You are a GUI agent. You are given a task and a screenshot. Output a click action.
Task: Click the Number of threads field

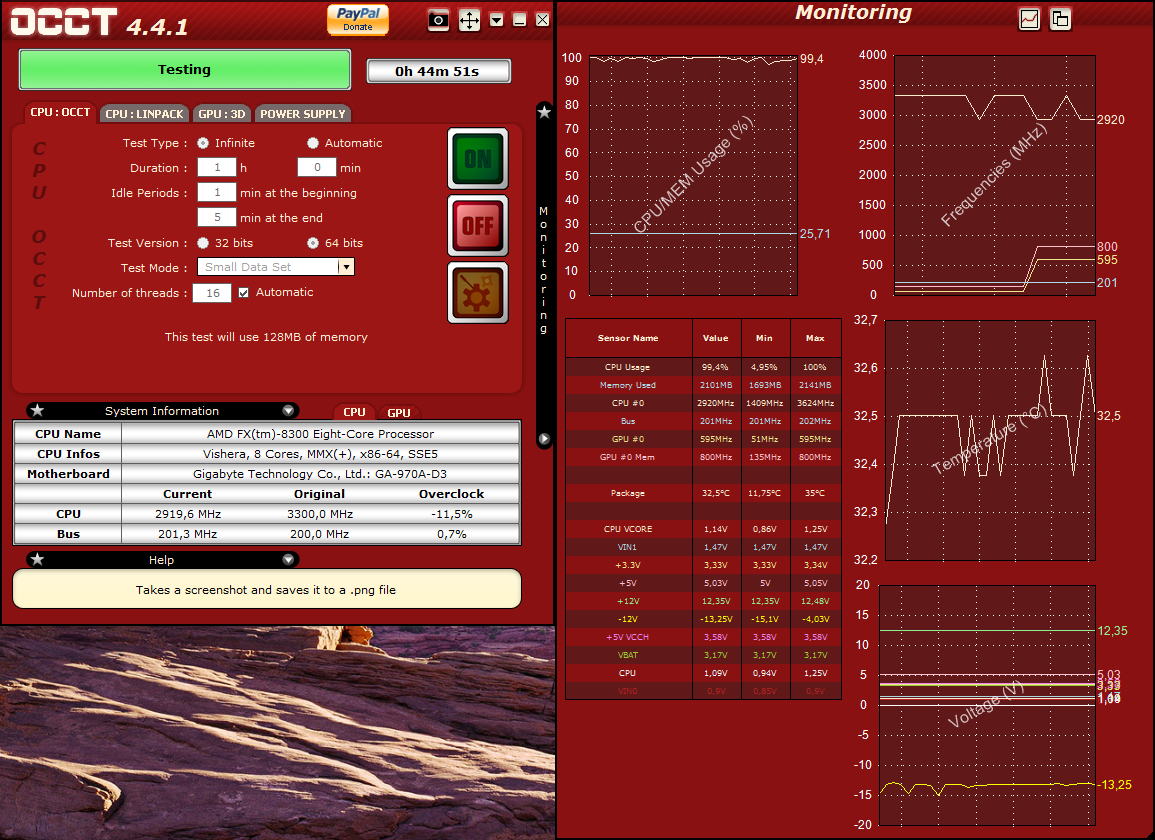tap(212, 293)
